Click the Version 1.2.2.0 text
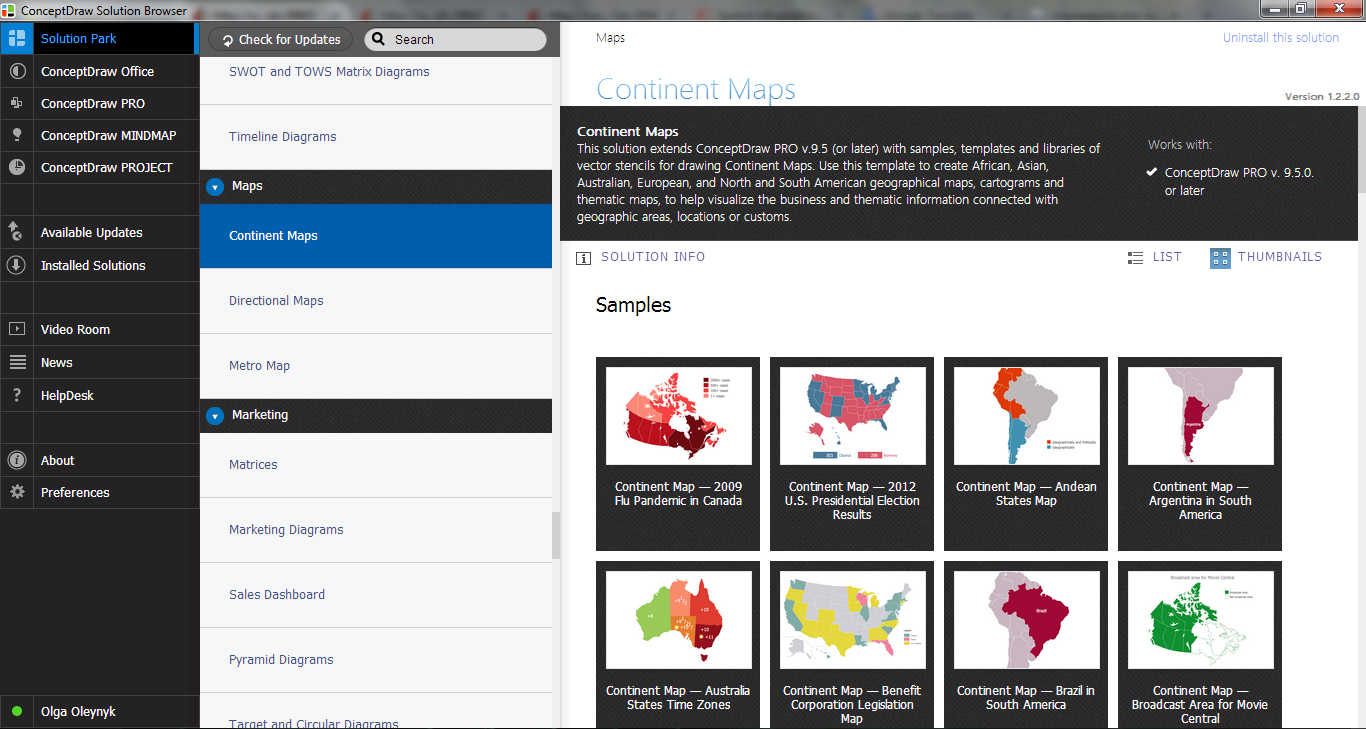 1322,97
